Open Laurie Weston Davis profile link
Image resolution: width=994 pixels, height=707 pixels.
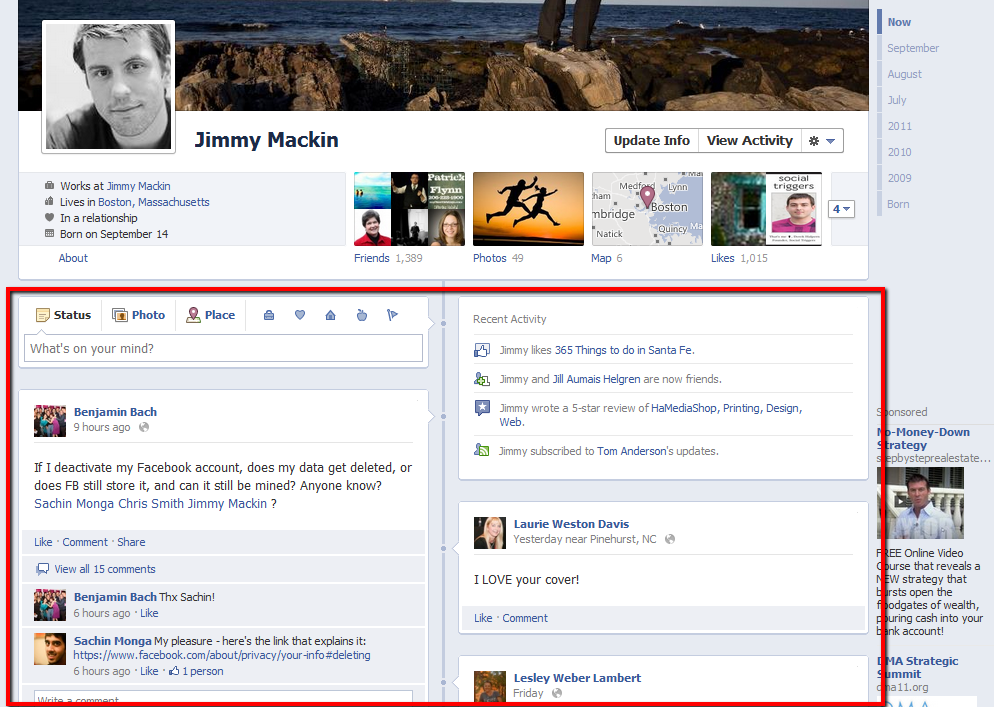pos(571,524)
